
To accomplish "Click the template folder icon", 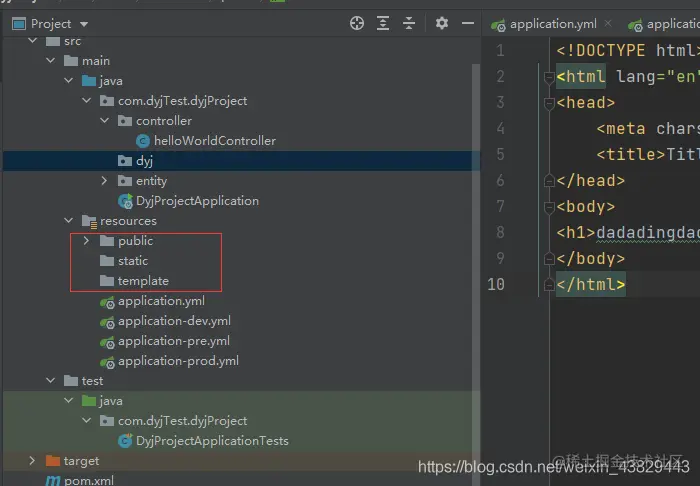I will 107,281.
